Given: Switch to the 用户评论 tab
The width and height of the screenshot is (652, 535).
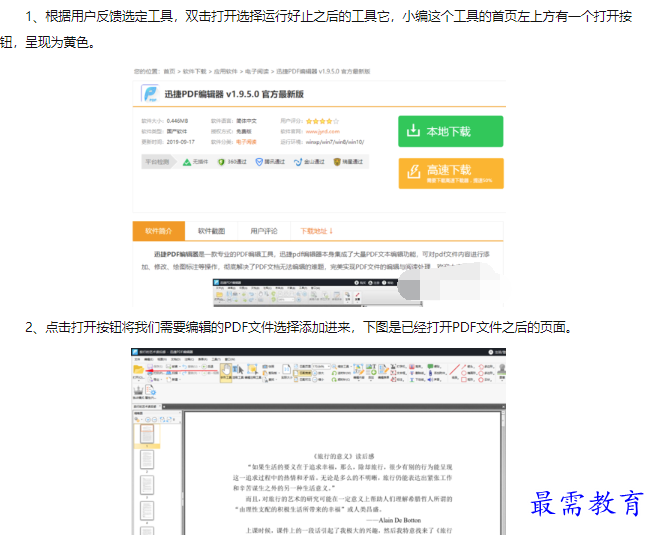Looking at the screenshot, I should [264, 231].
